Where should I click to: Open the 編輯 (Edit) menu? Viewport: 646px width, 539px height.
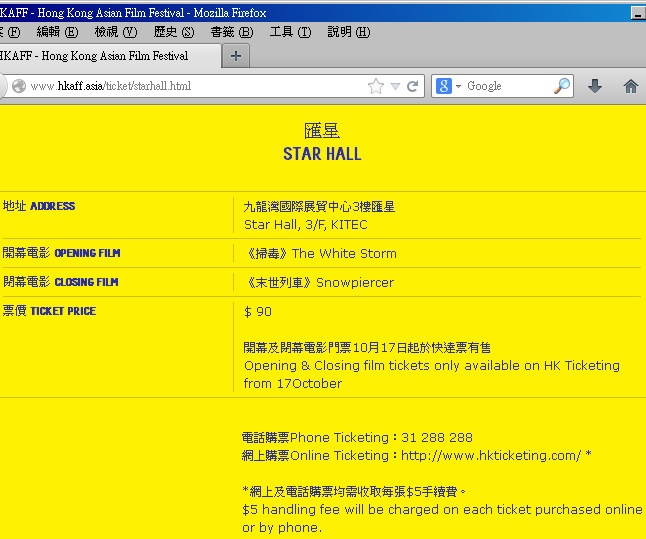pyautogui.click(x=57, y=32)
